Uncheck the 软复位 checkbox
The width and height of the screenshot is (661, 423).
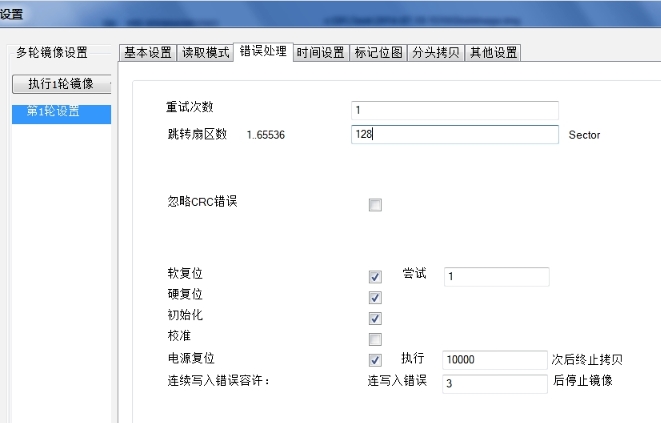376,277
